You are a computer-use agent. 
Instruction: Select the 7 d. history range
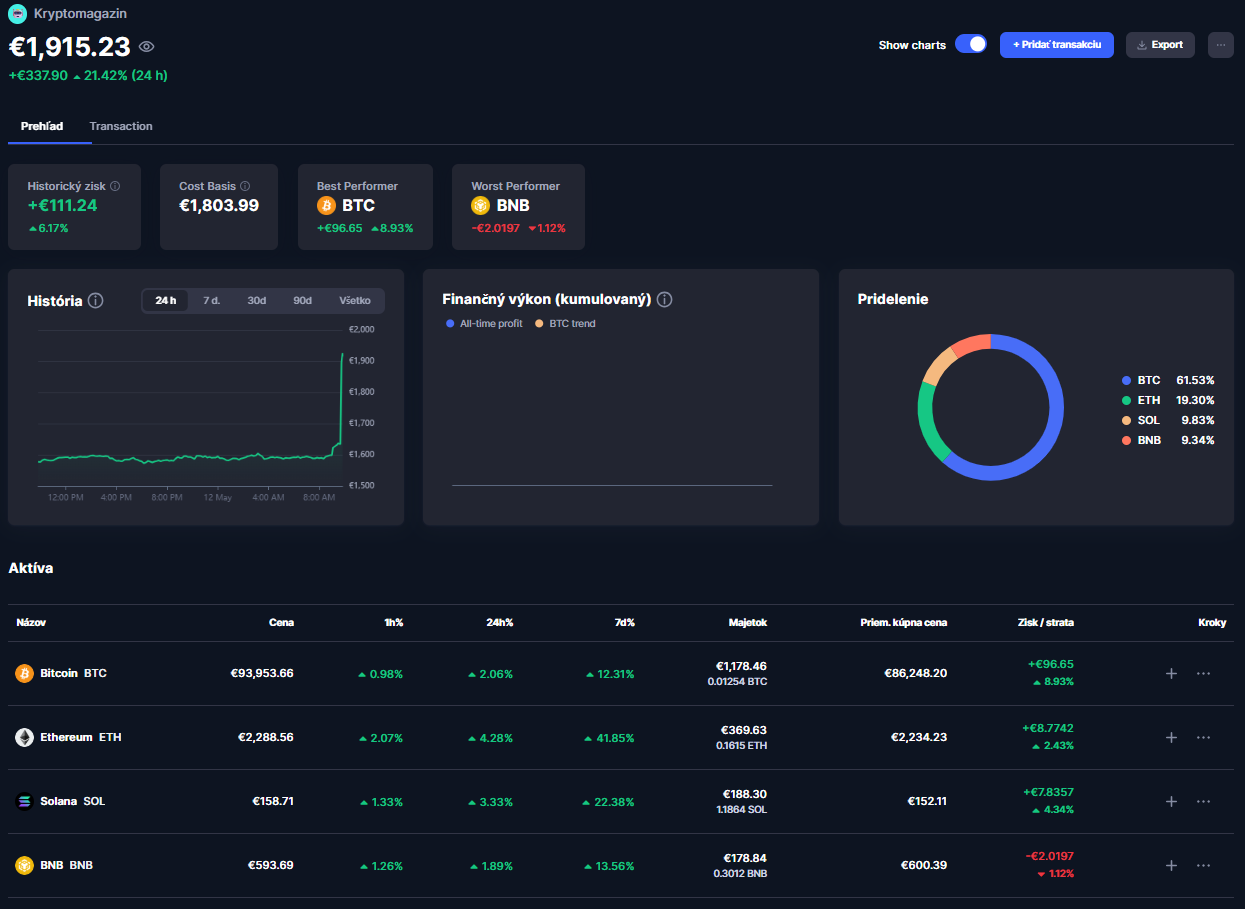point(211,301)
